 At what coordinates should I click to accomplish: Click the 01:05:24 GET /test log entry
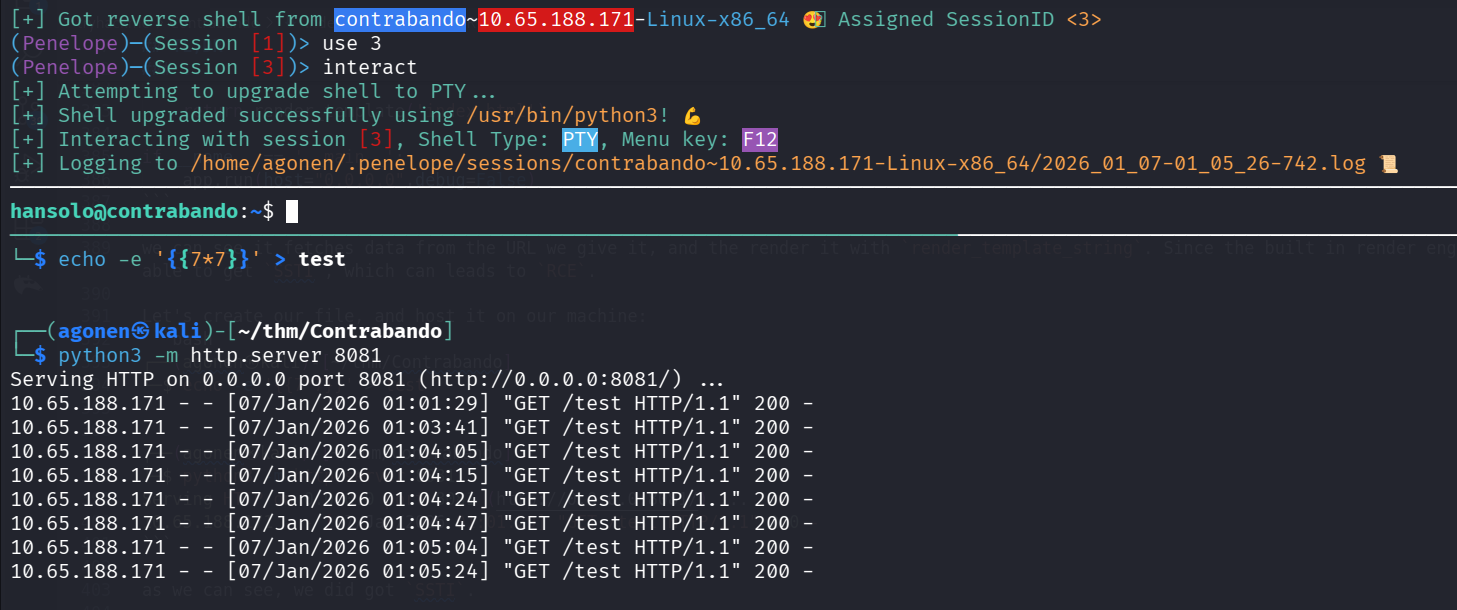[x=410, y=571]
